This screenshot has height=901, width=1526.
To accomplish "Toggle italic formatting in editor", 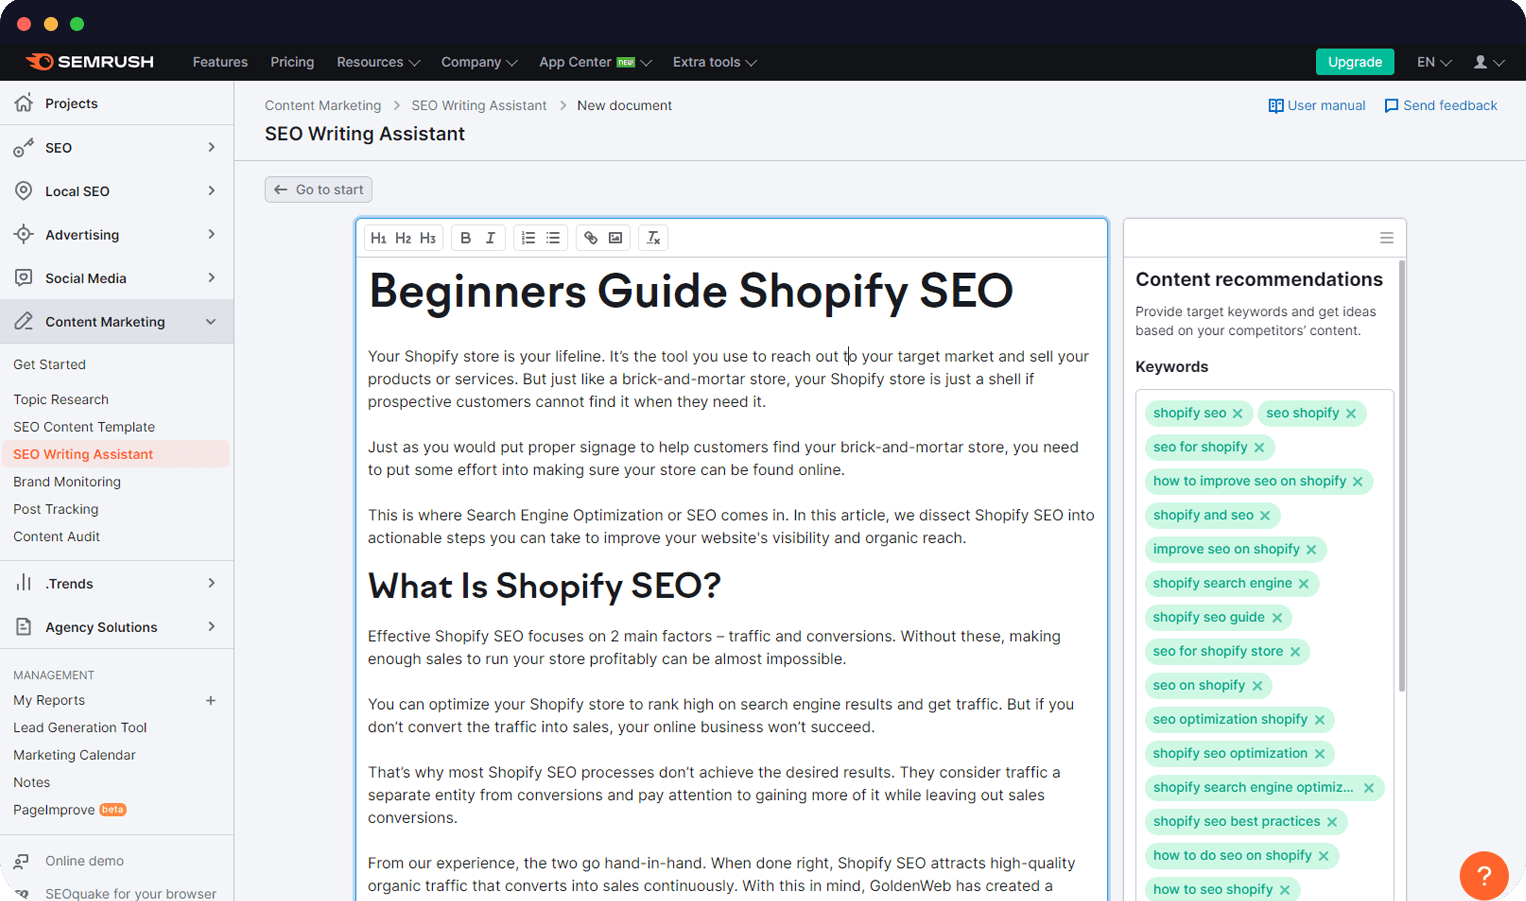I will click(490, 238).
